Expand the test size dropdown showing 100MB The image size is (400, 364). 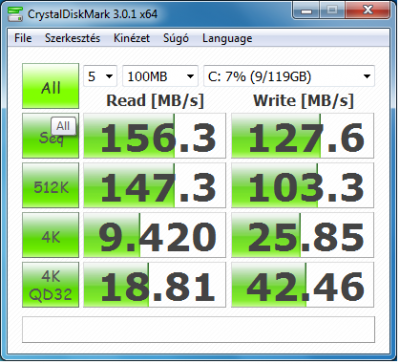160,76
